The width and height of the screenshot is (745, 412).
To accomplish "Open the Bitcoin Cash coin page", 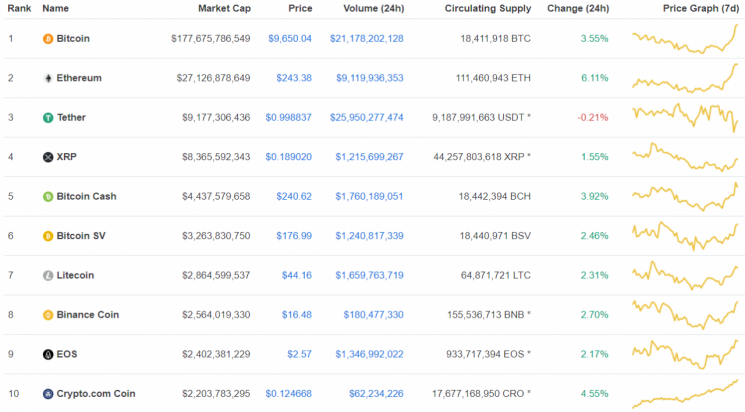I will pos(86,196).
